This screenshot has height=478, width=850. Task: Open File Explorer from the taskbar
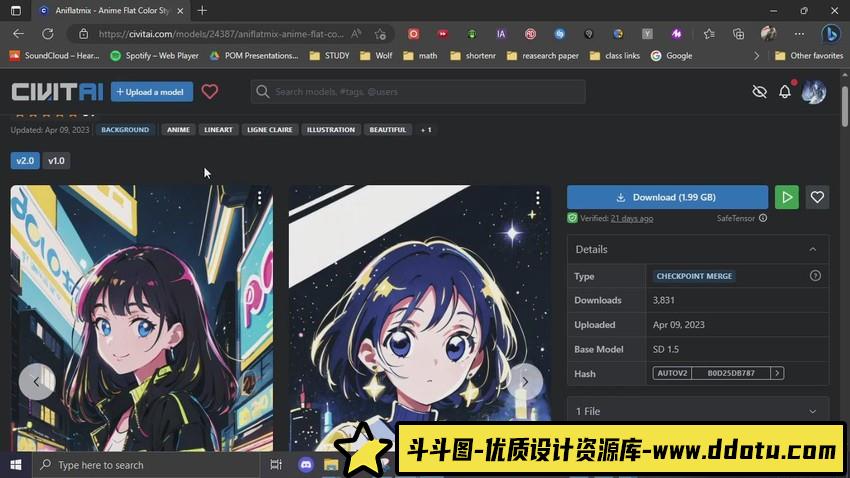[x=331, y=464]
